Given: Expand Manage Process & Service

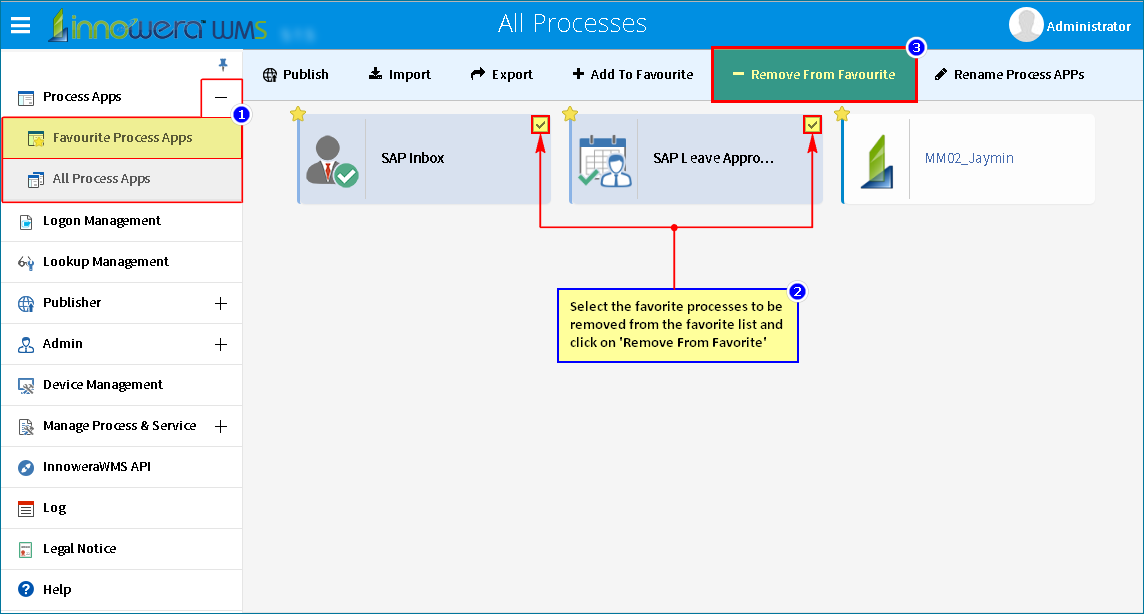Looking at the screenshot, I should 220,426.
